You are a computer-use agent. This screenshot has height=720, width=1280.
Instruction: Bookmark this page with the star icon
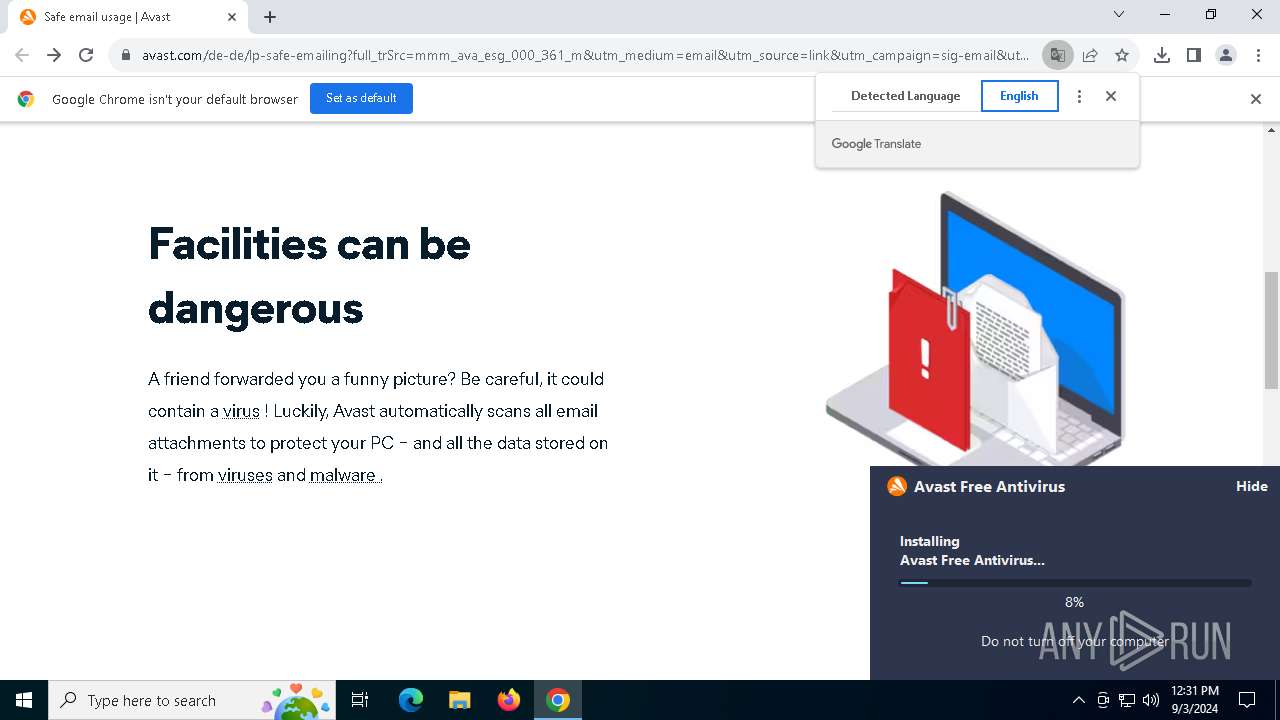(x=1122, y=55)
